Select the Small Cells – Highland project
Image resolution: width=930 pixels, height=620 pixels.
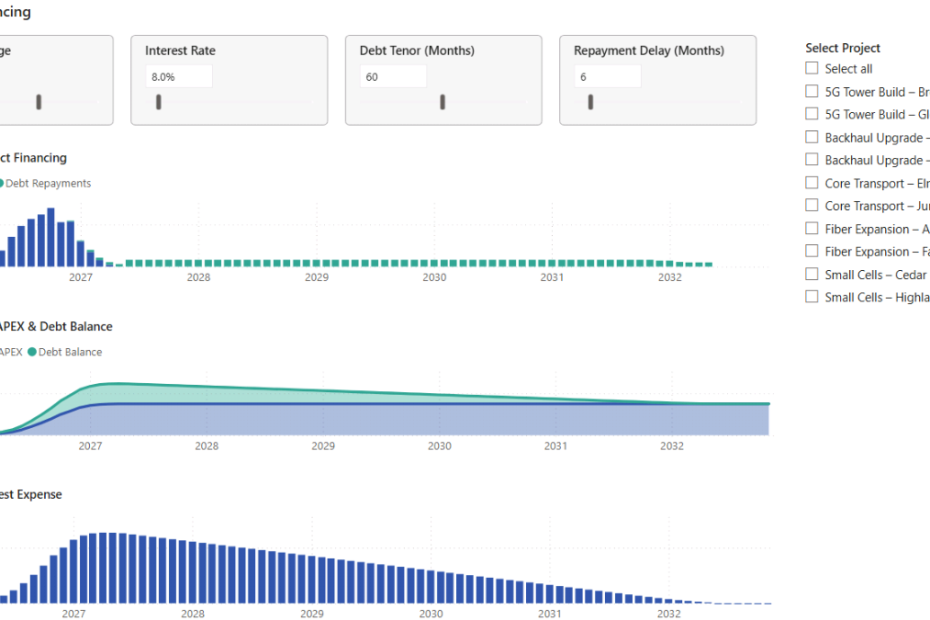click(811, 297)
